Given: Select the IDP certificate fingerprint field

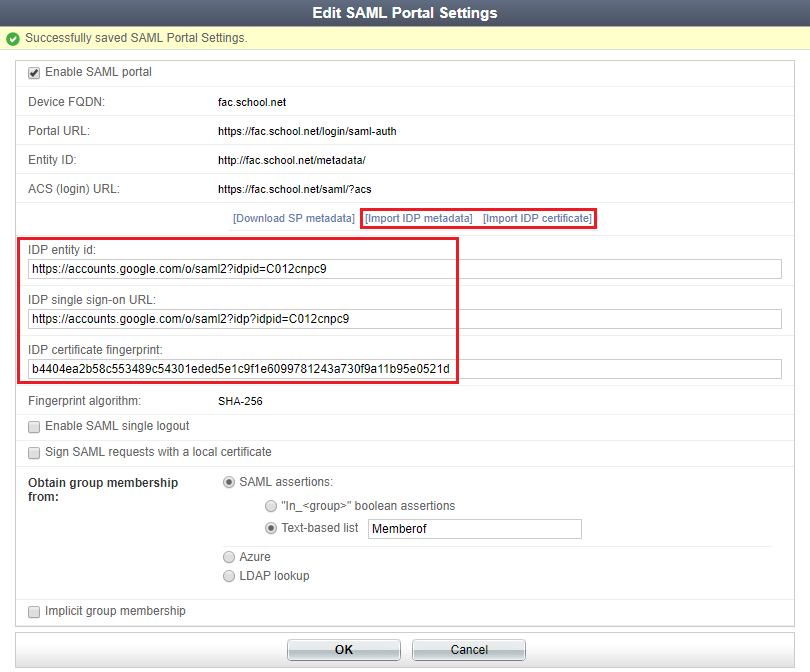Looking at the screenshot, I should (x=405, y=369).
